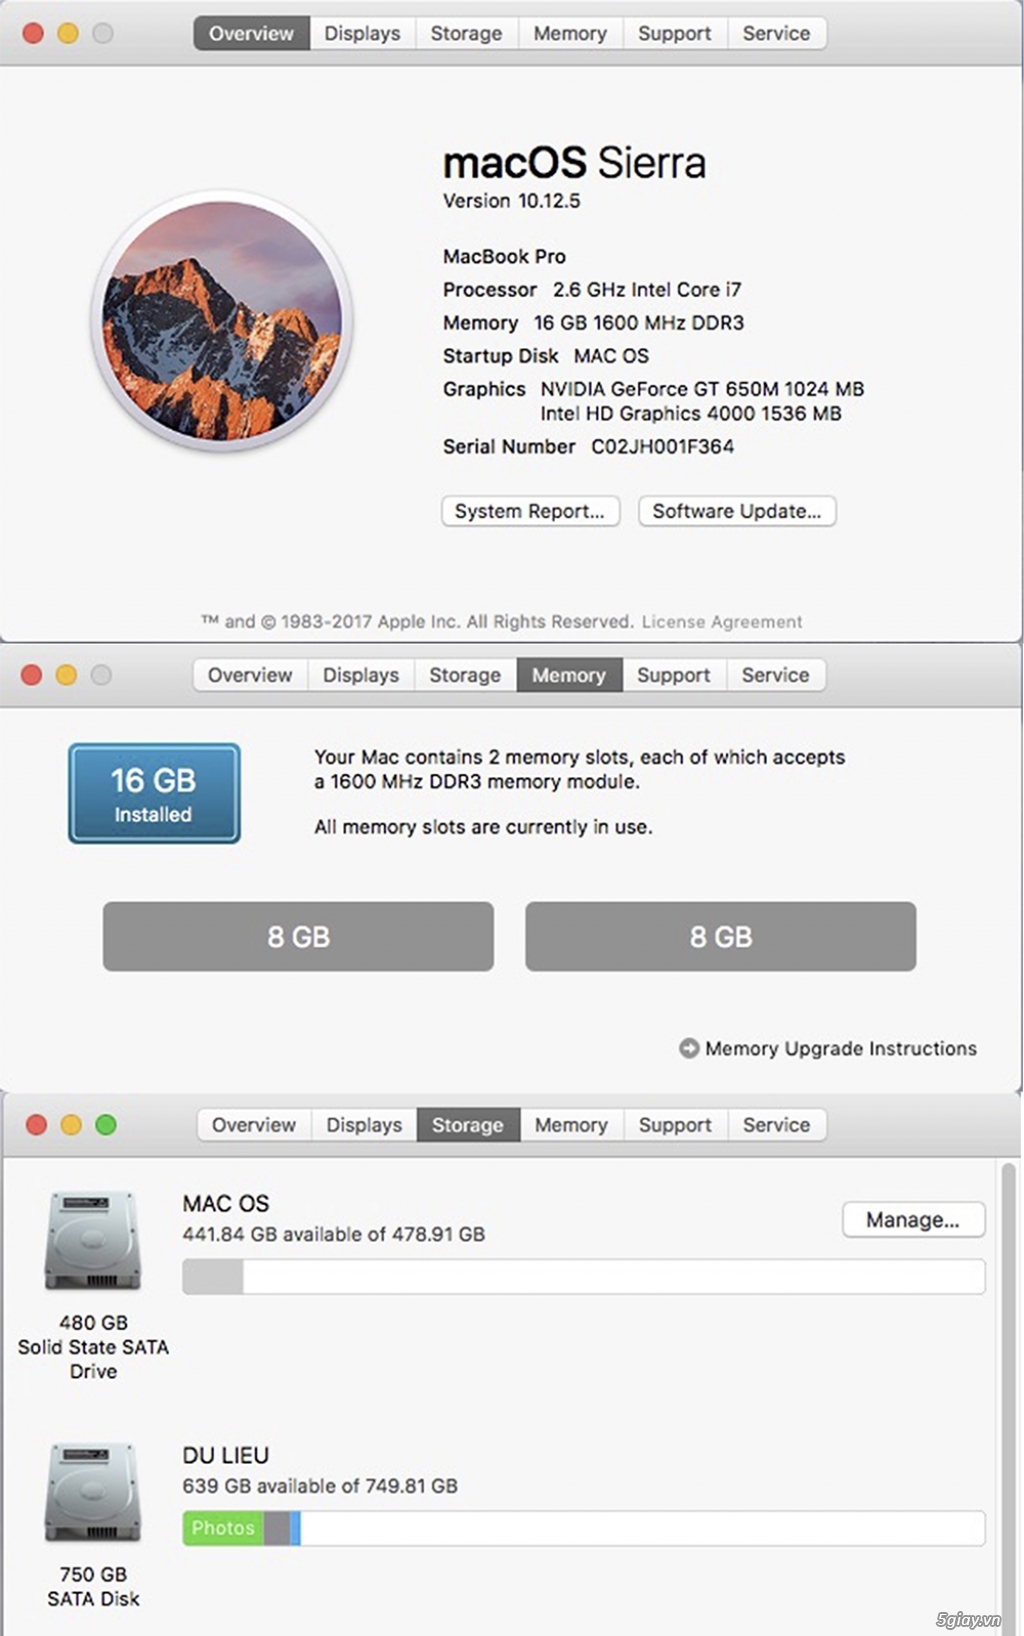
Task: Minimize the Memory window with yellow button
Action: coord(66,675)
